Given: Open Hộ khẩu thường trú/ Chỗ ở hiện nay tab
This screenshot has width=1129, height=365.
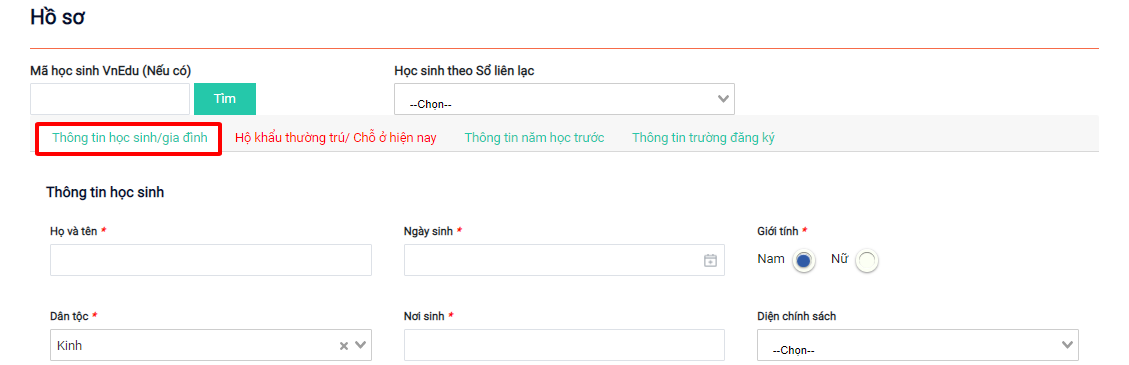Looking at the screenshot, I should point(336,138).
